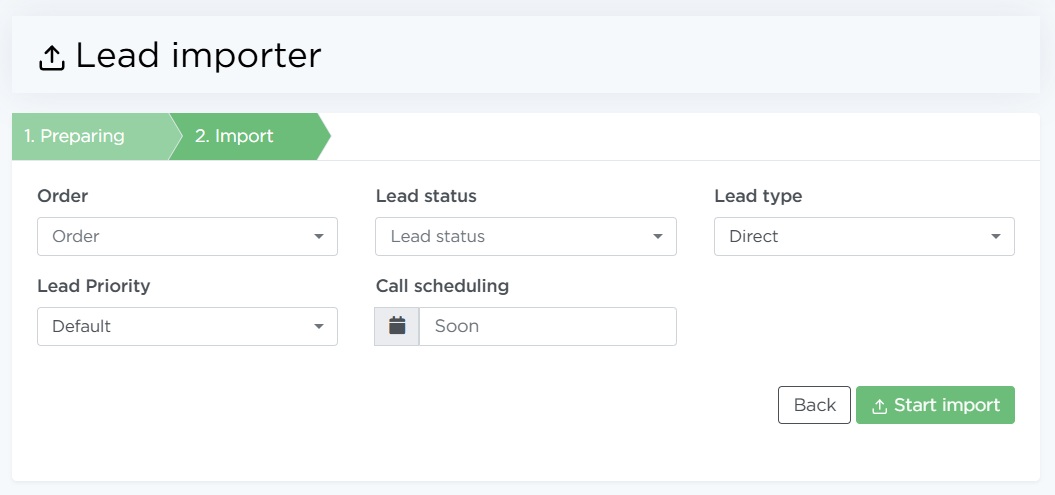Open the Order dropdown placeholder text
The image size is (1055, 495).
click(x=77, y=237)
